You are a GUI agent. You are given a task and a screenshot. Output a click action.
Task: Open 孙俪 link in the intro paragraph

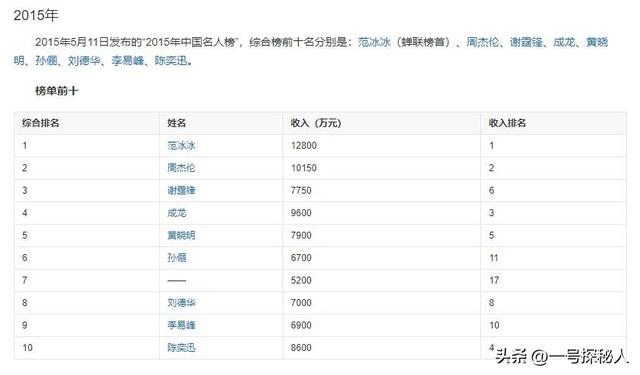point(46,61)
